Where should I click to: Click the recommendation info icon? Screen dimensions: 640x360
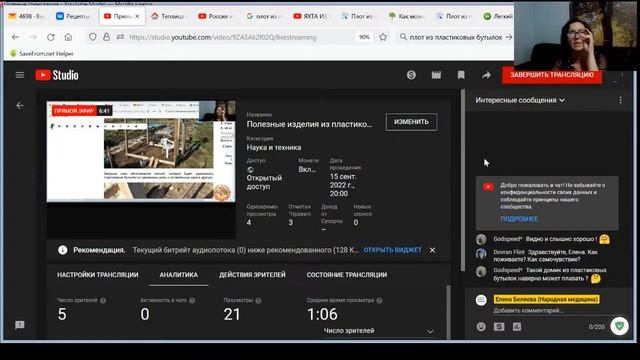pos(62,250)
